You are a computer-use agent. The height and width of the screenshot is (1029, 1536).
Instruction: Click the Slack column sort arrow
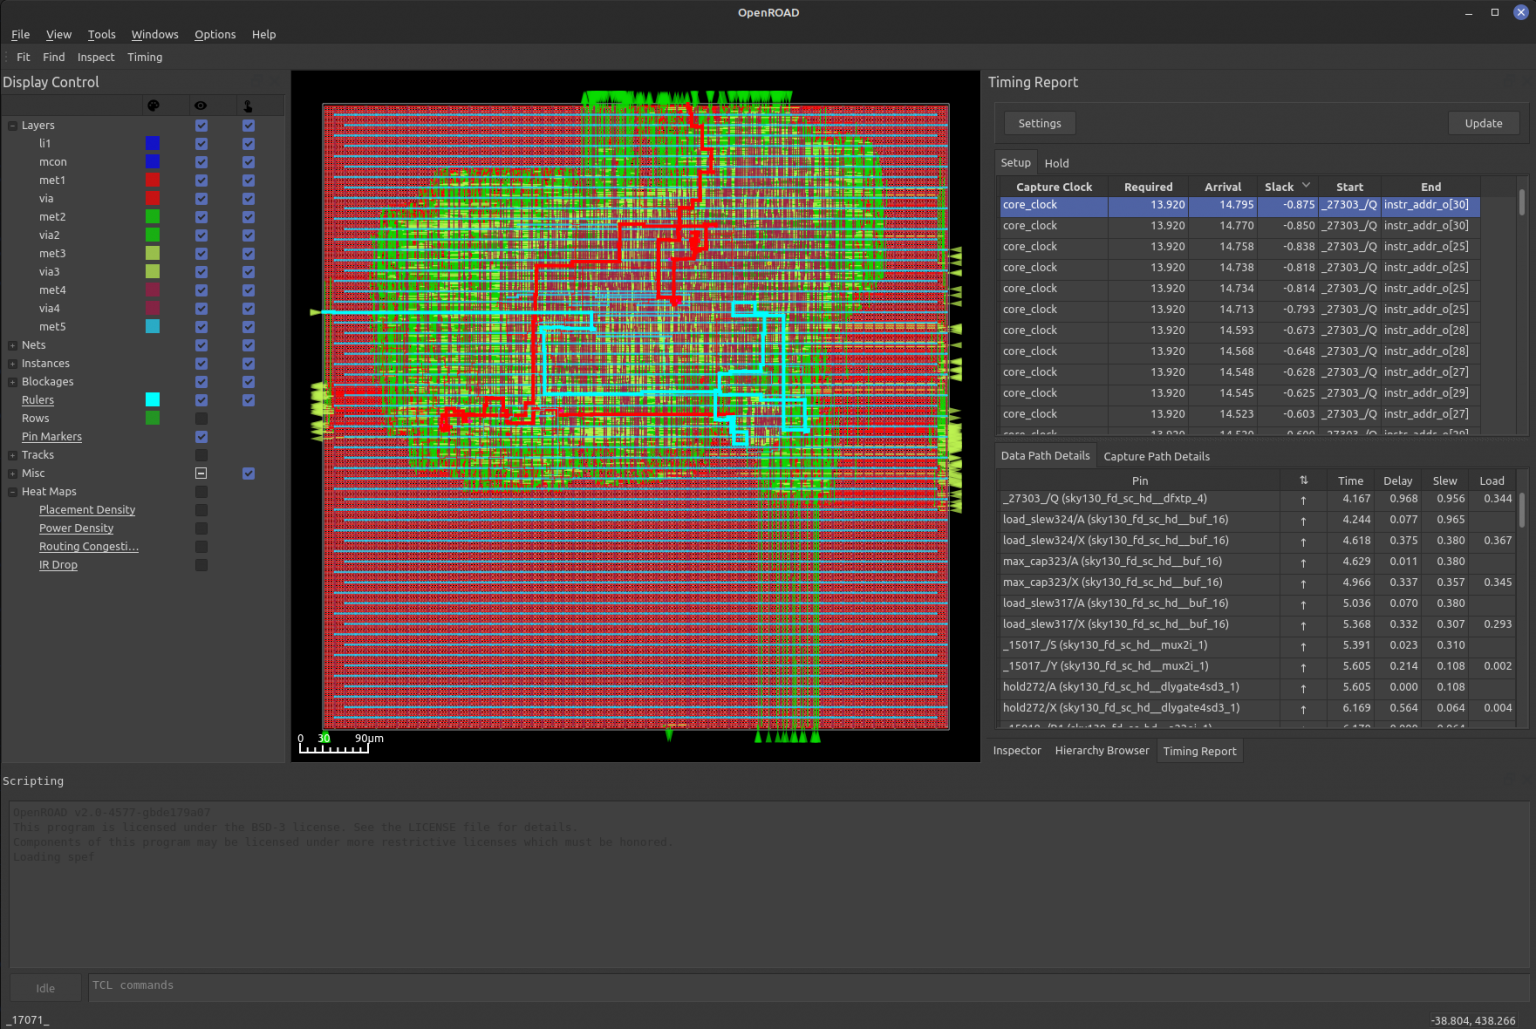tap(1305, 186)
